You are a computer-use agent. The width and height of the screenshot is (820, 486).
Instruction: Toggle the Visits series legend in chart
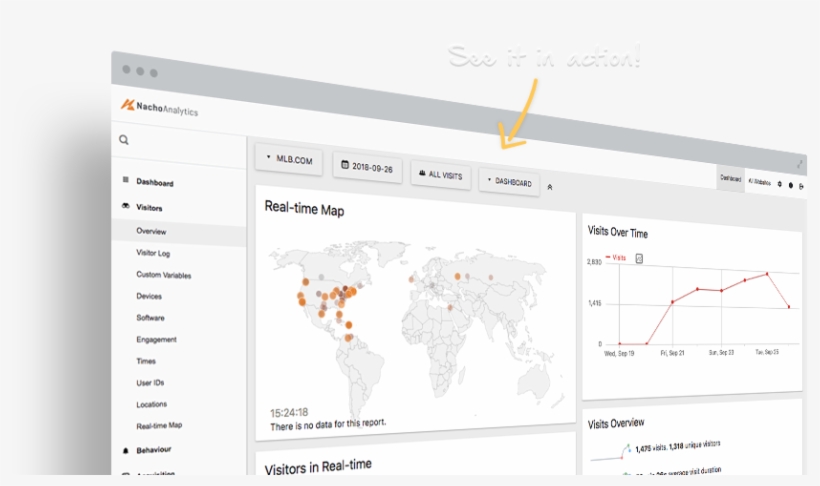click(616, 257)
